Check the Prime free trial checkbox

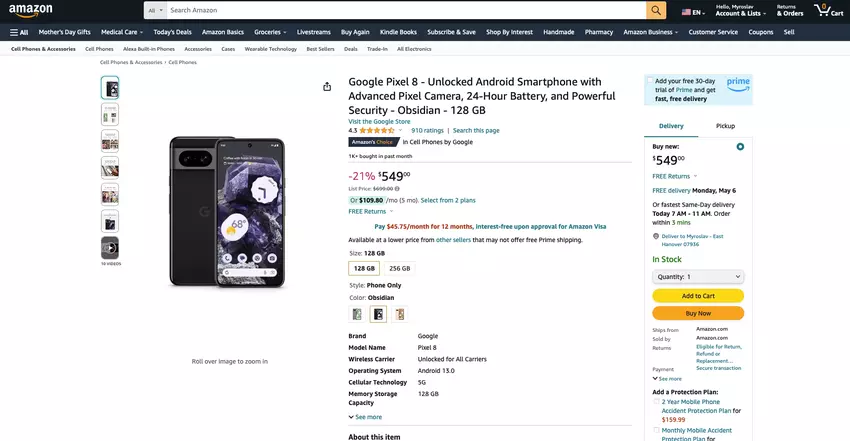coord(651,81)
